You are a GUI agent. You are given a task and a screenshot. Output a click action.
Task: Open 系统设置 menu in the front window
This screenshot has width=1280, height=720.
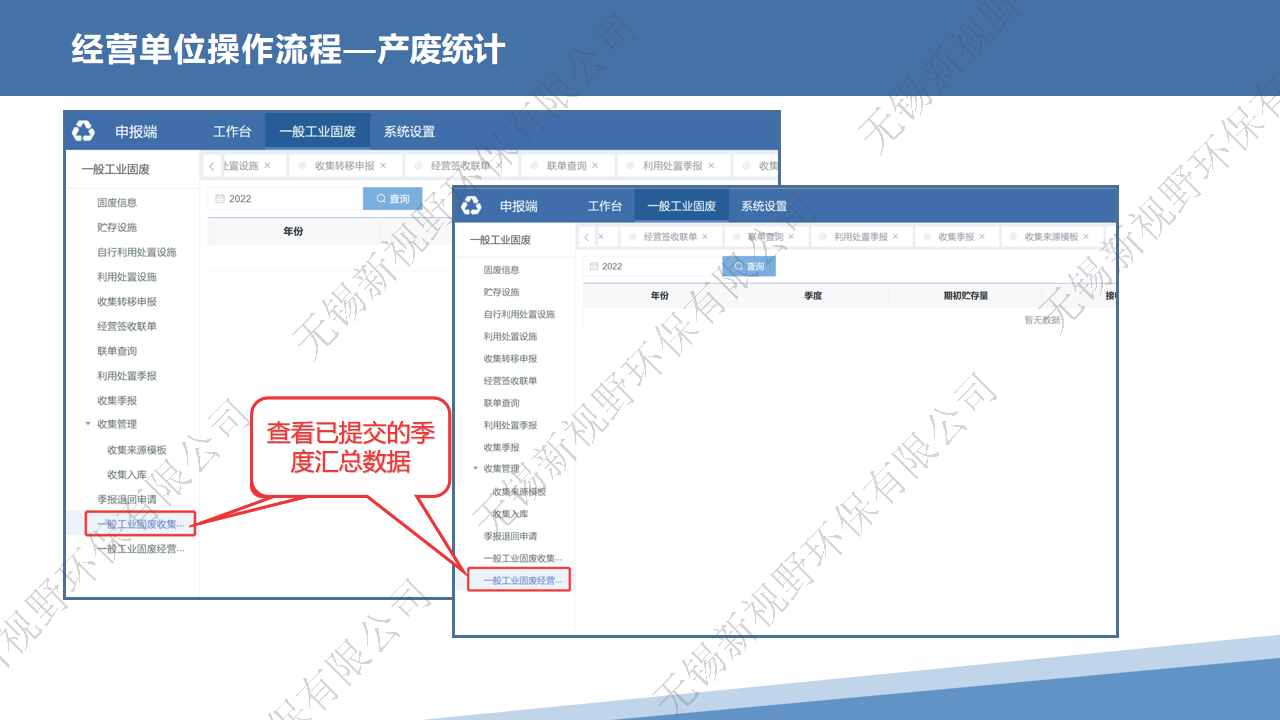point(764,206)
